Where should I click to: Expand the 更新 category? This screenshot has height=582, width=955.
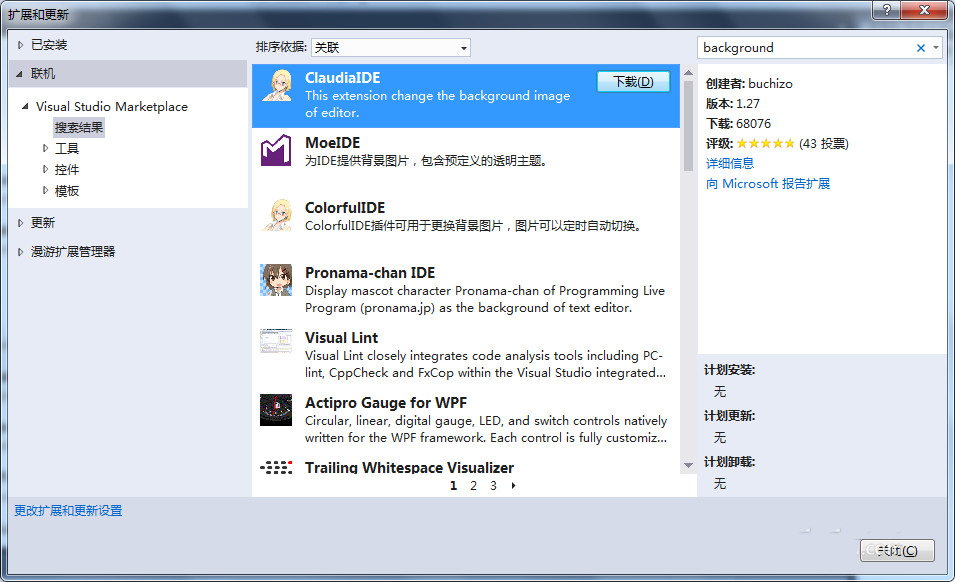coord(20,223)
